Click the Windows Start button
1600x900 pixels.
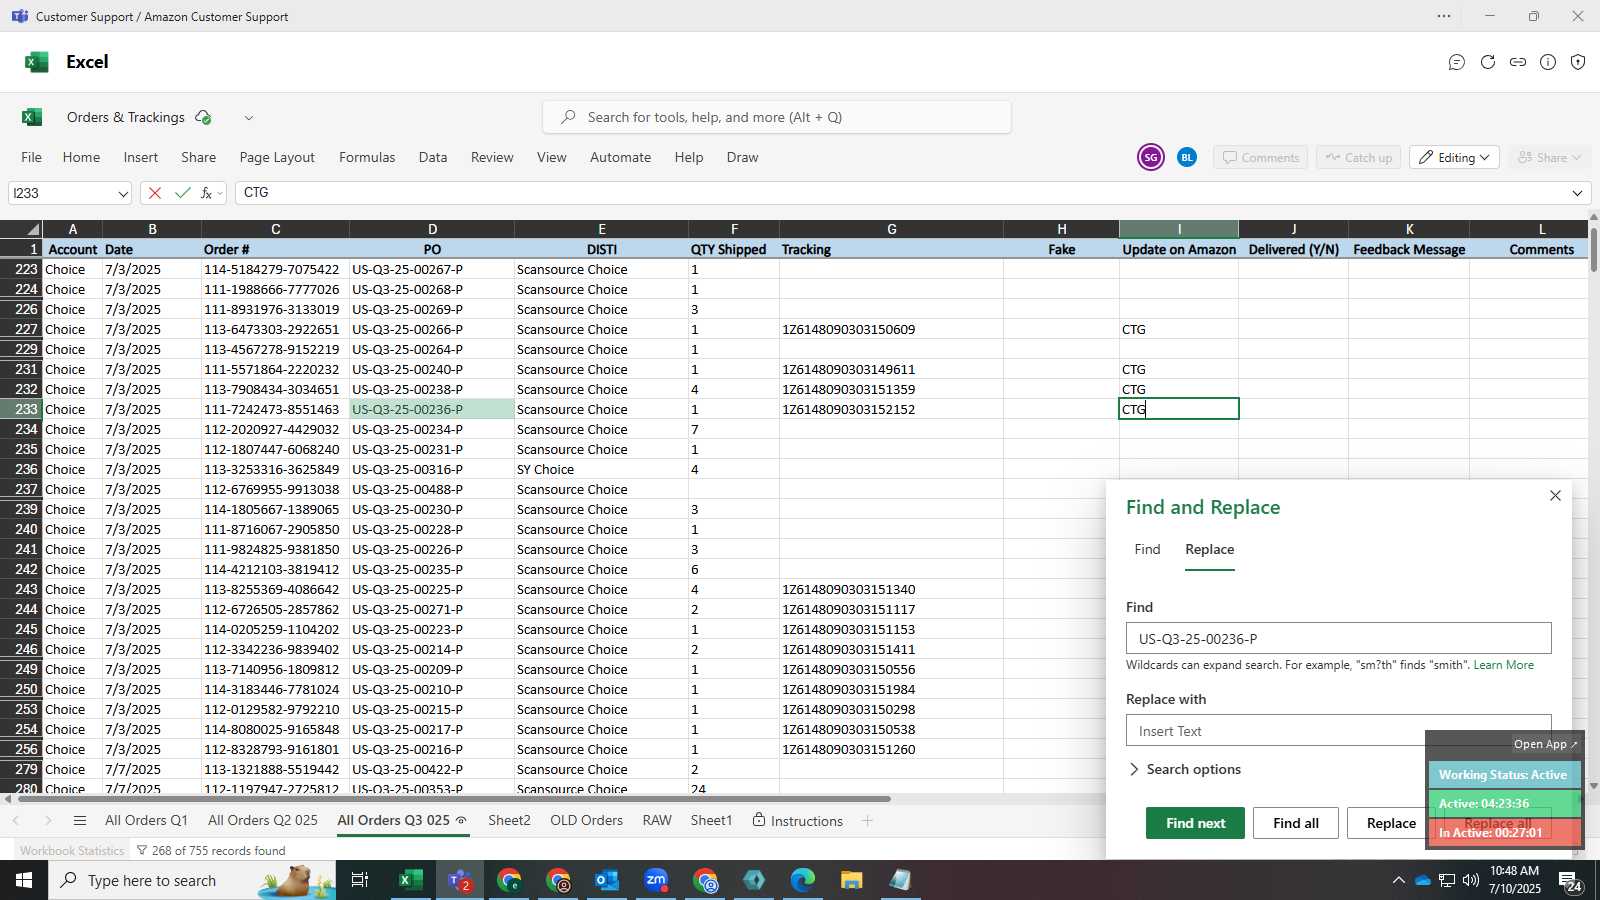coord(24,880)
